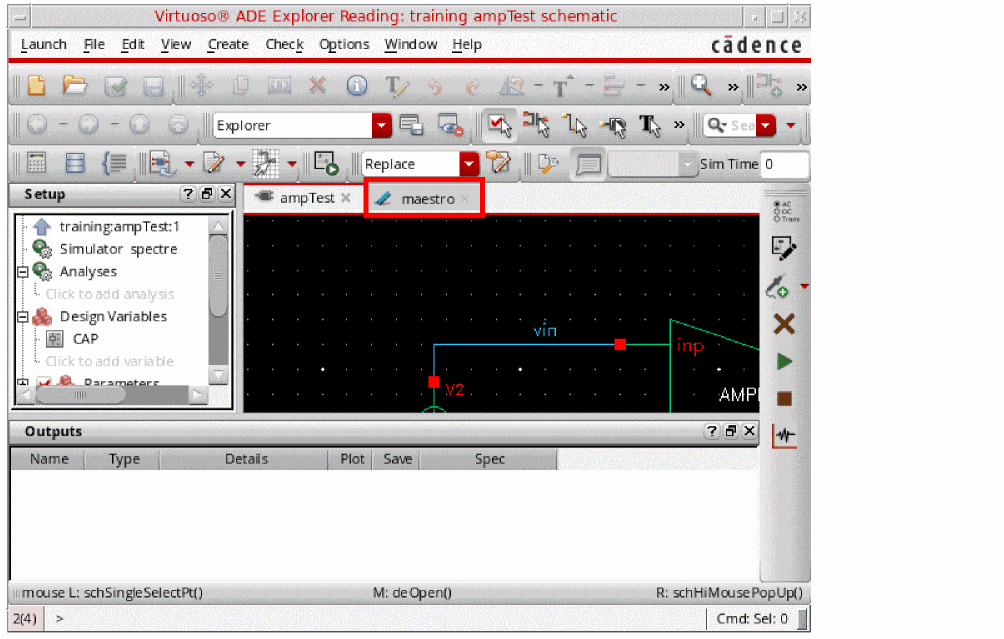Screen dimensions: 1004x639
Task: Open the File menu
Action: (x=94, y=44)
